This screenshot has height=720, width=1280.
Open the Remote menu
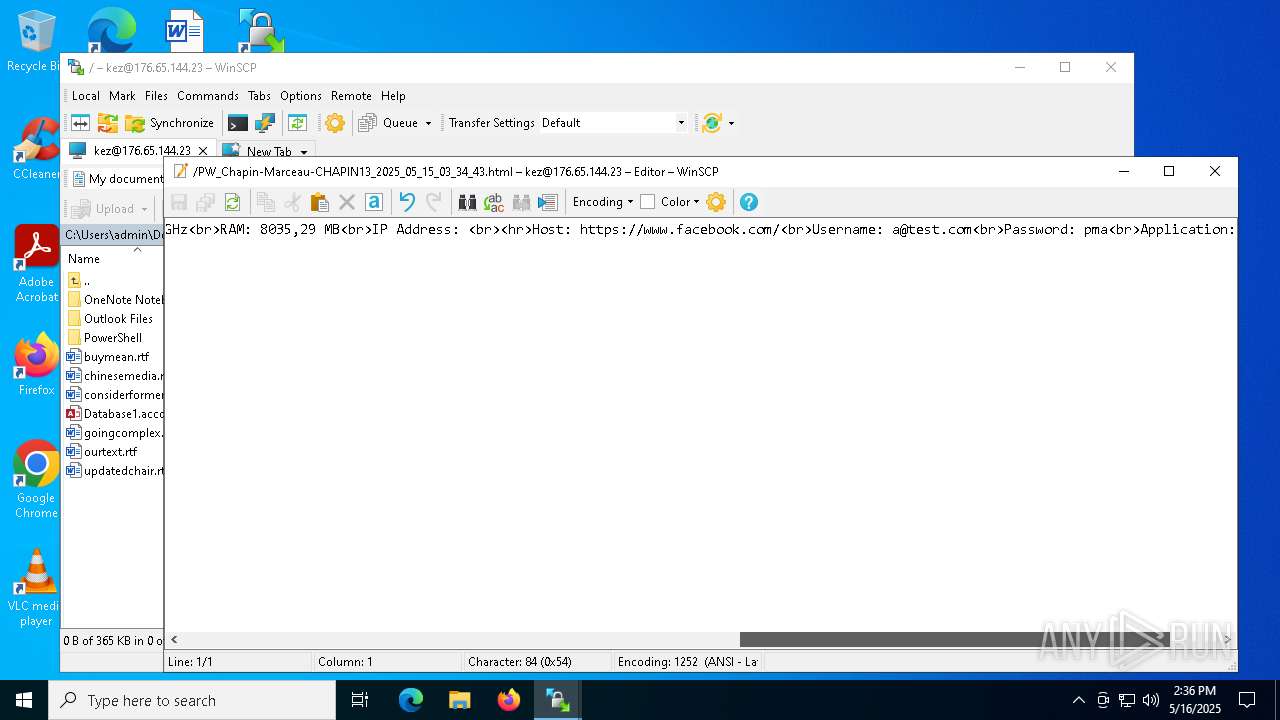[x=351, y=96]
